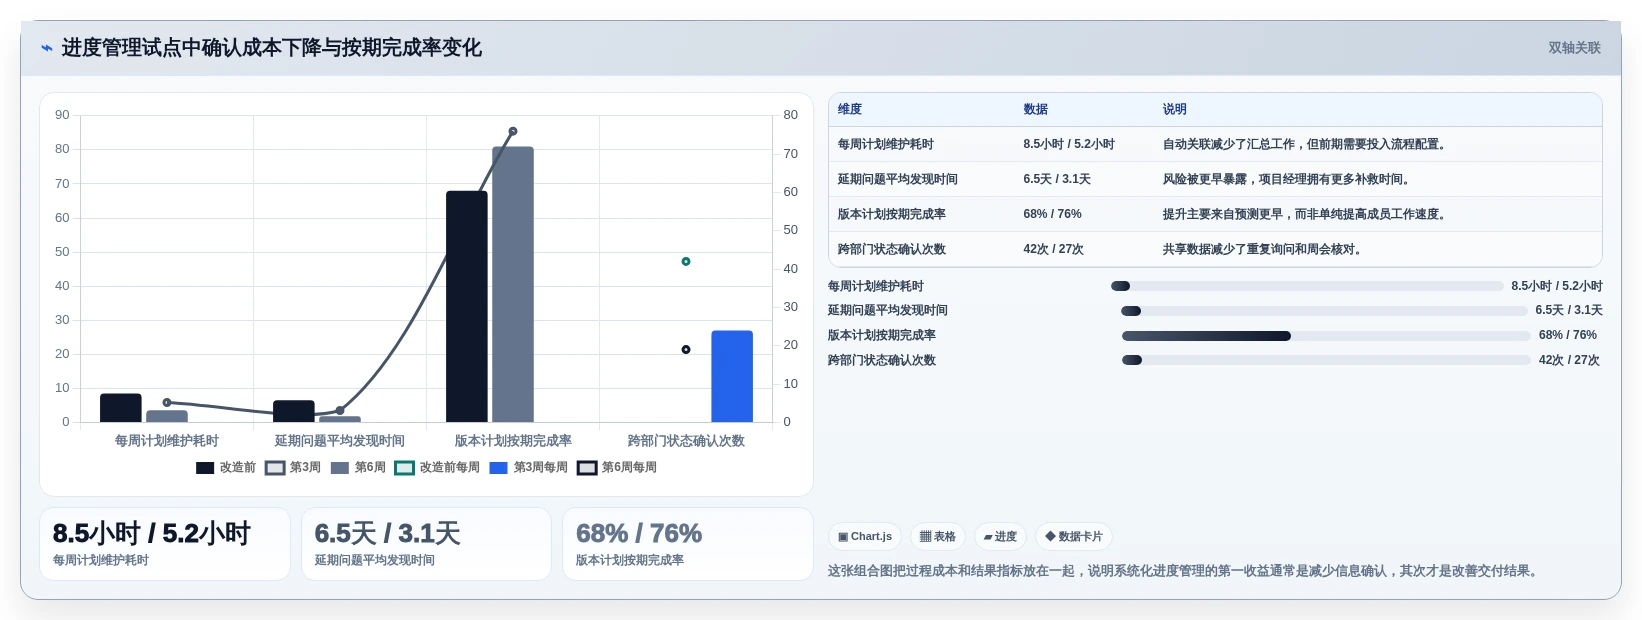The height and width of the screenshot is (620, 1642).
Task: Click x-axis label 延期问题平均发现时间
Action: point(340,441)
